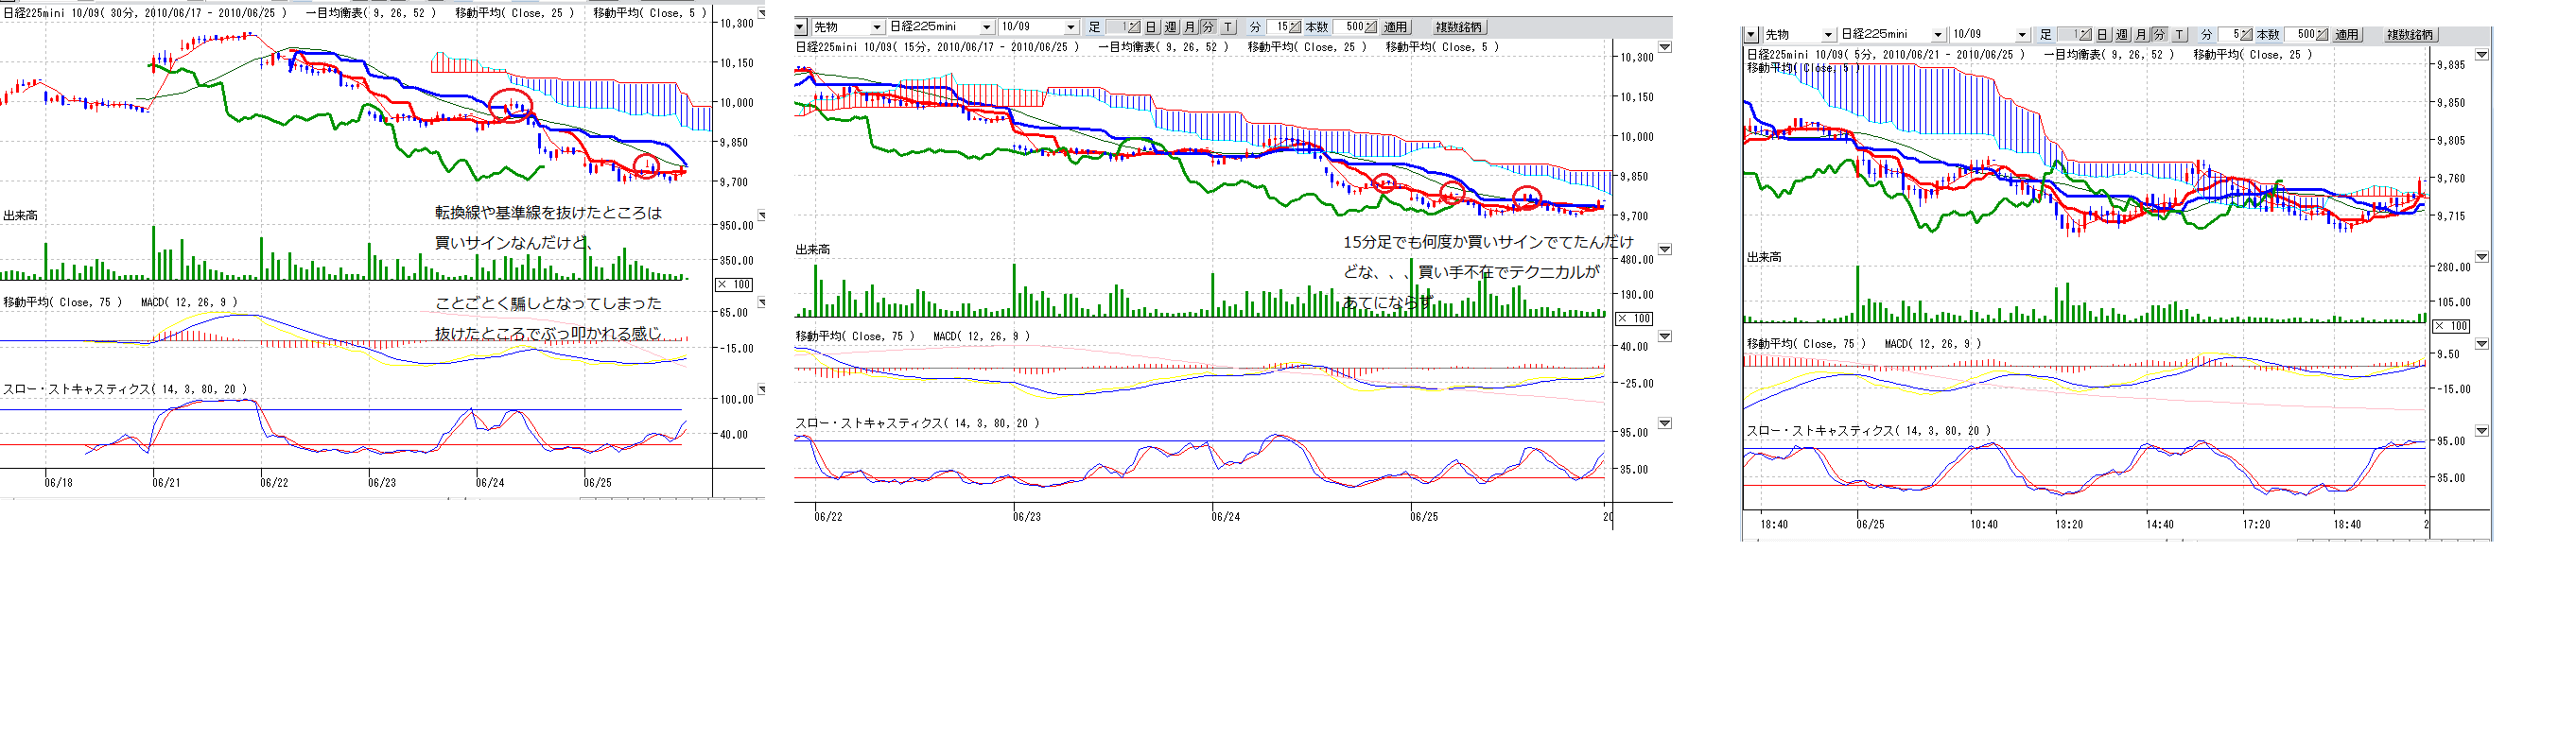This screenshot has height=741, width=2576.
Task: Click the T tick button in right chart
Action: [x=2179, y=35]
